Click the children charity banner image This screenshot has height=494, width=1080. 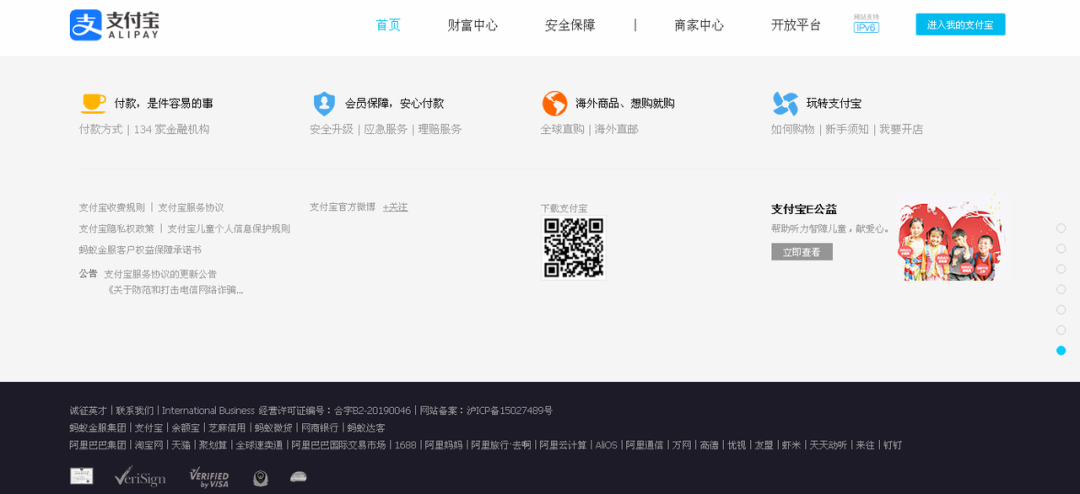949,240
